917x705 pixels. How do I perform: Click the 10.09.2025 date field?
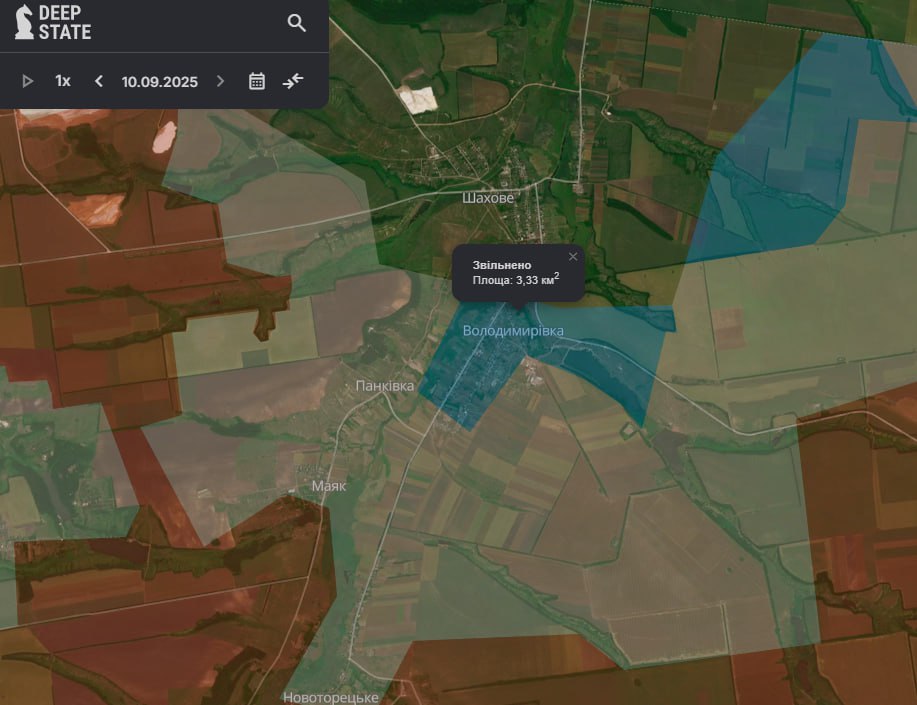(x=160, y=81)
